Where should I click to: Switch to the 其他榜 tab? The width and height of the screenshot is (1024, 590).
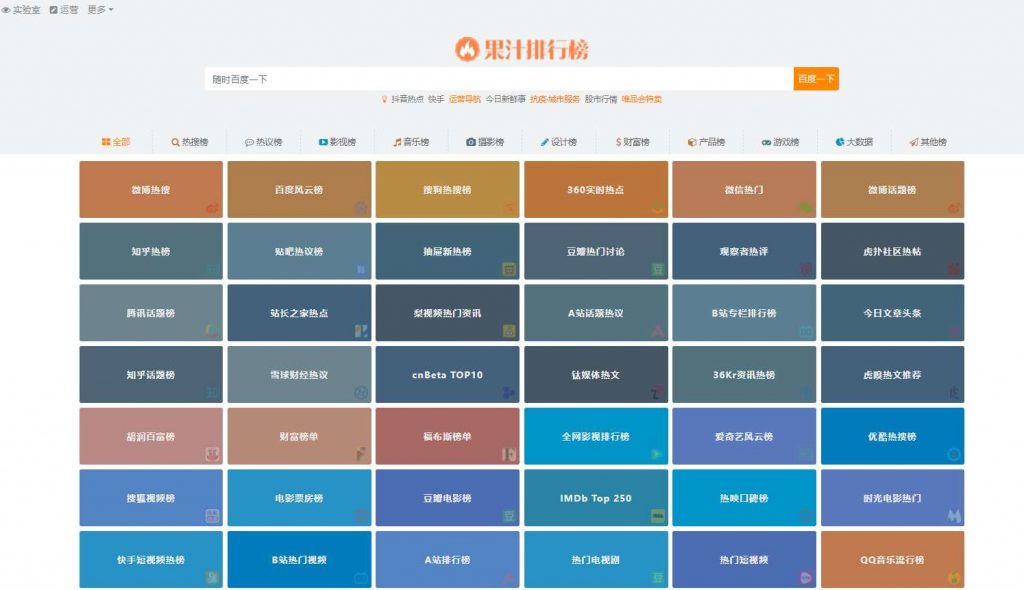[928, 142]
